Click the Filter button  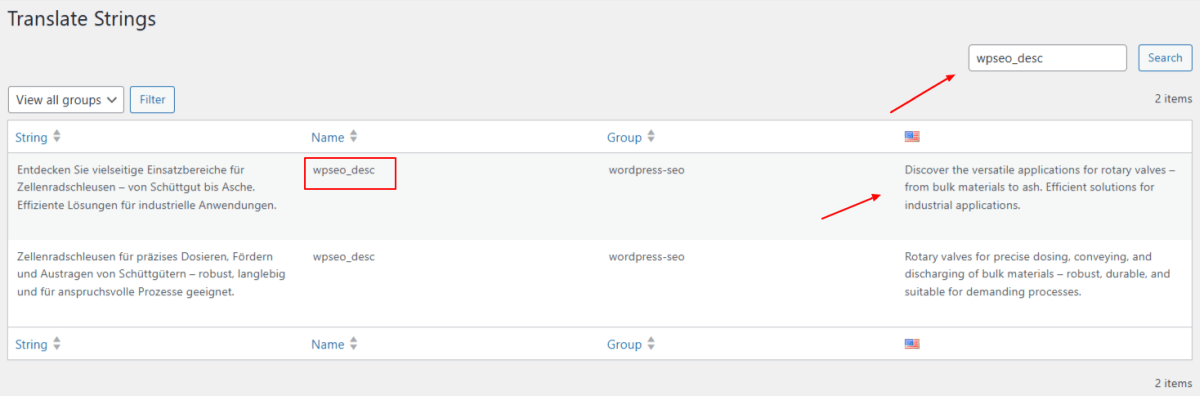152,100
